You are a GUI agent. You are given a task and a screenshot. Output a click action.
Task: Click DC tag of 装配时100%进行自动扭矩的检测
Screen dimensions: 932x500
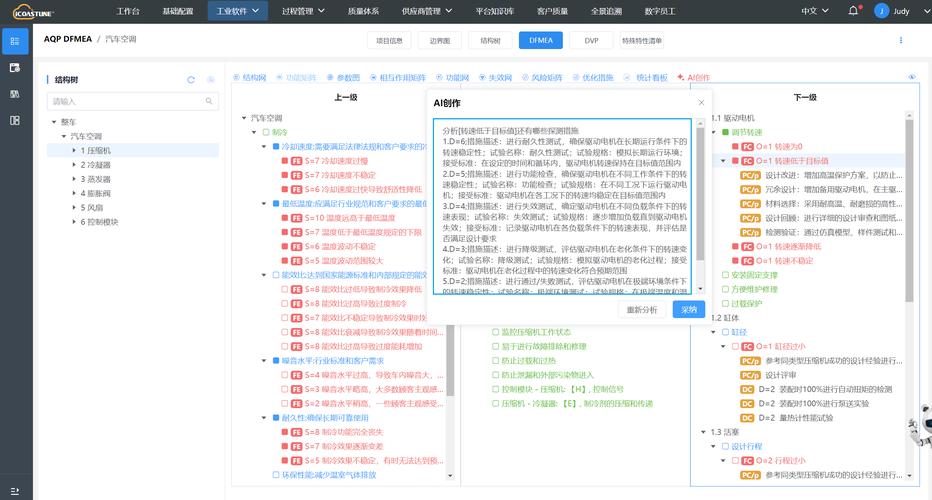(747, 389)
